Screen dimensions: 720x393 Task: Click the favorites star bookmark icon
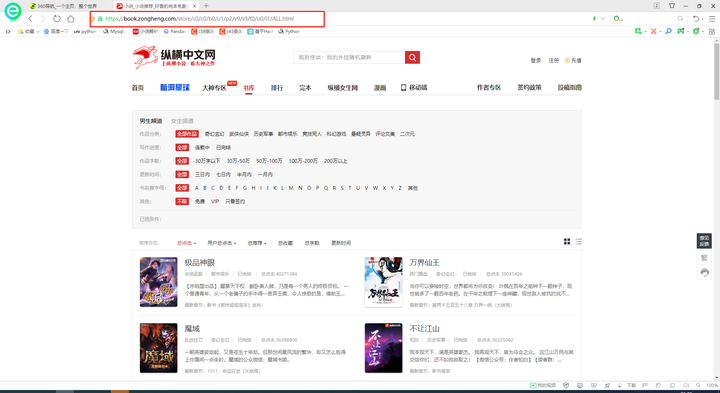tap(20, 31)
